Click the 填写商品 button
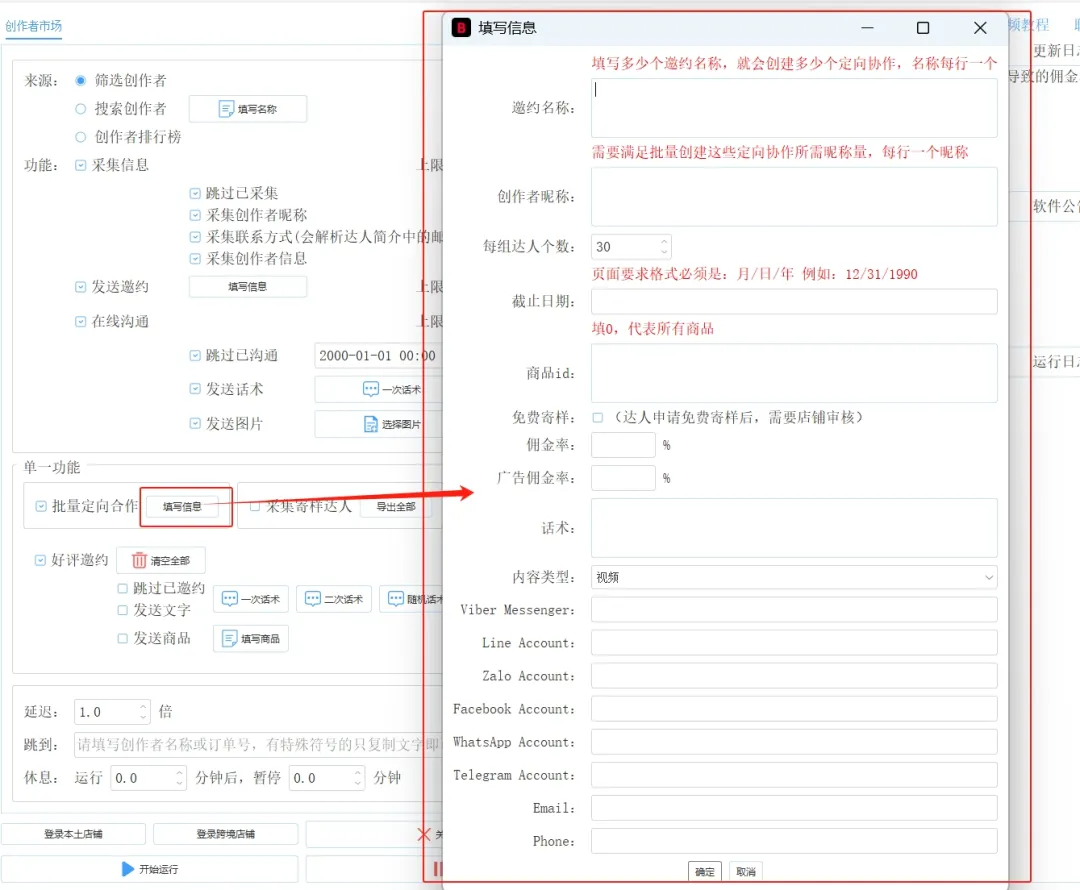 (251, 639)
